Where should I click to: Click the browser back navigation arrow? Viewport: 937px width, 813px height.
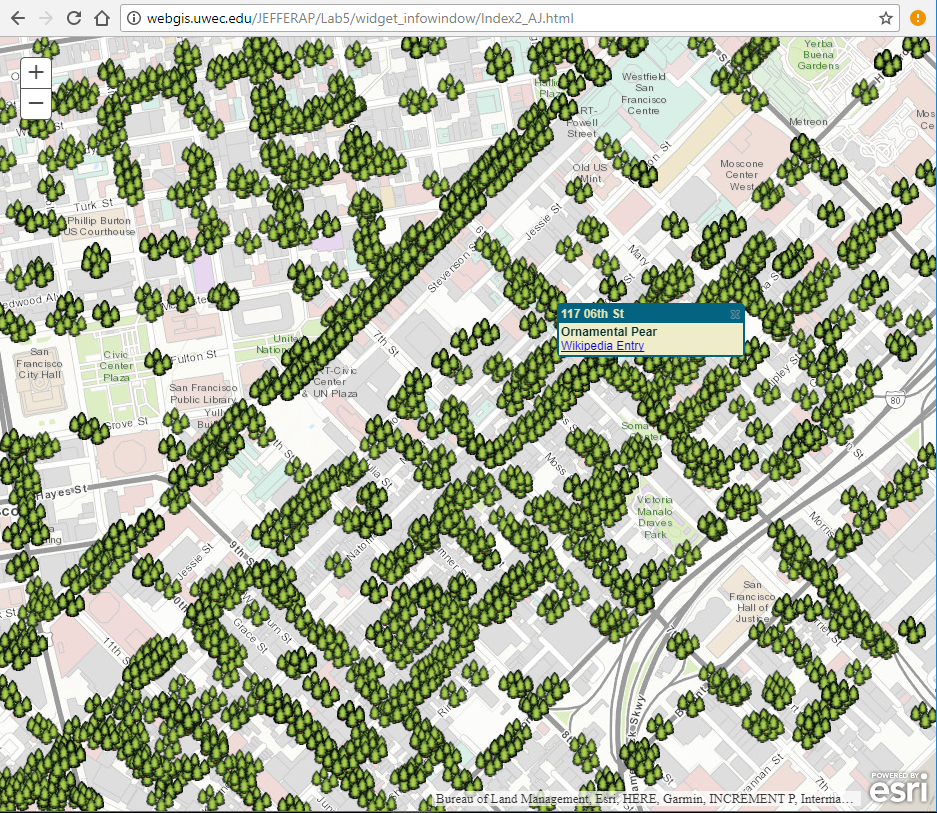[x=19, y=17]
